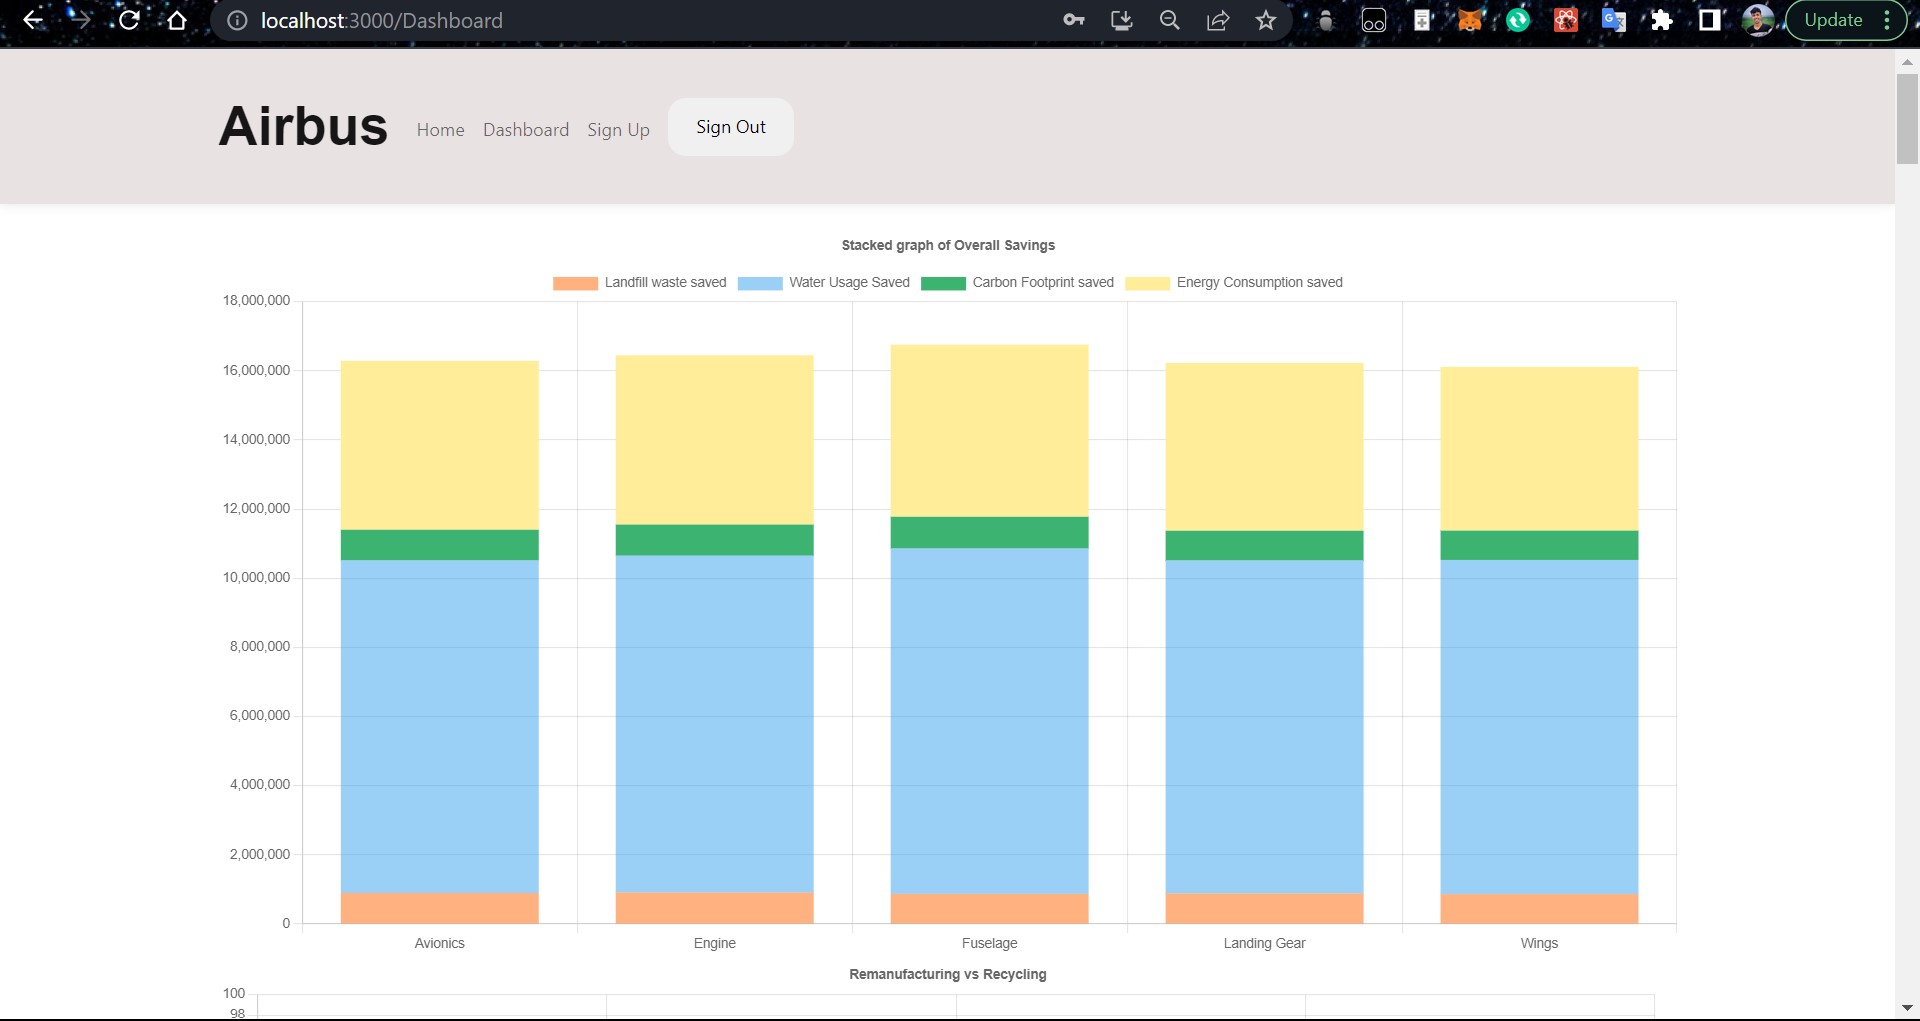1920x1021 pixels.
Task: Click the Engine axis label
Action: pos(715,943)
